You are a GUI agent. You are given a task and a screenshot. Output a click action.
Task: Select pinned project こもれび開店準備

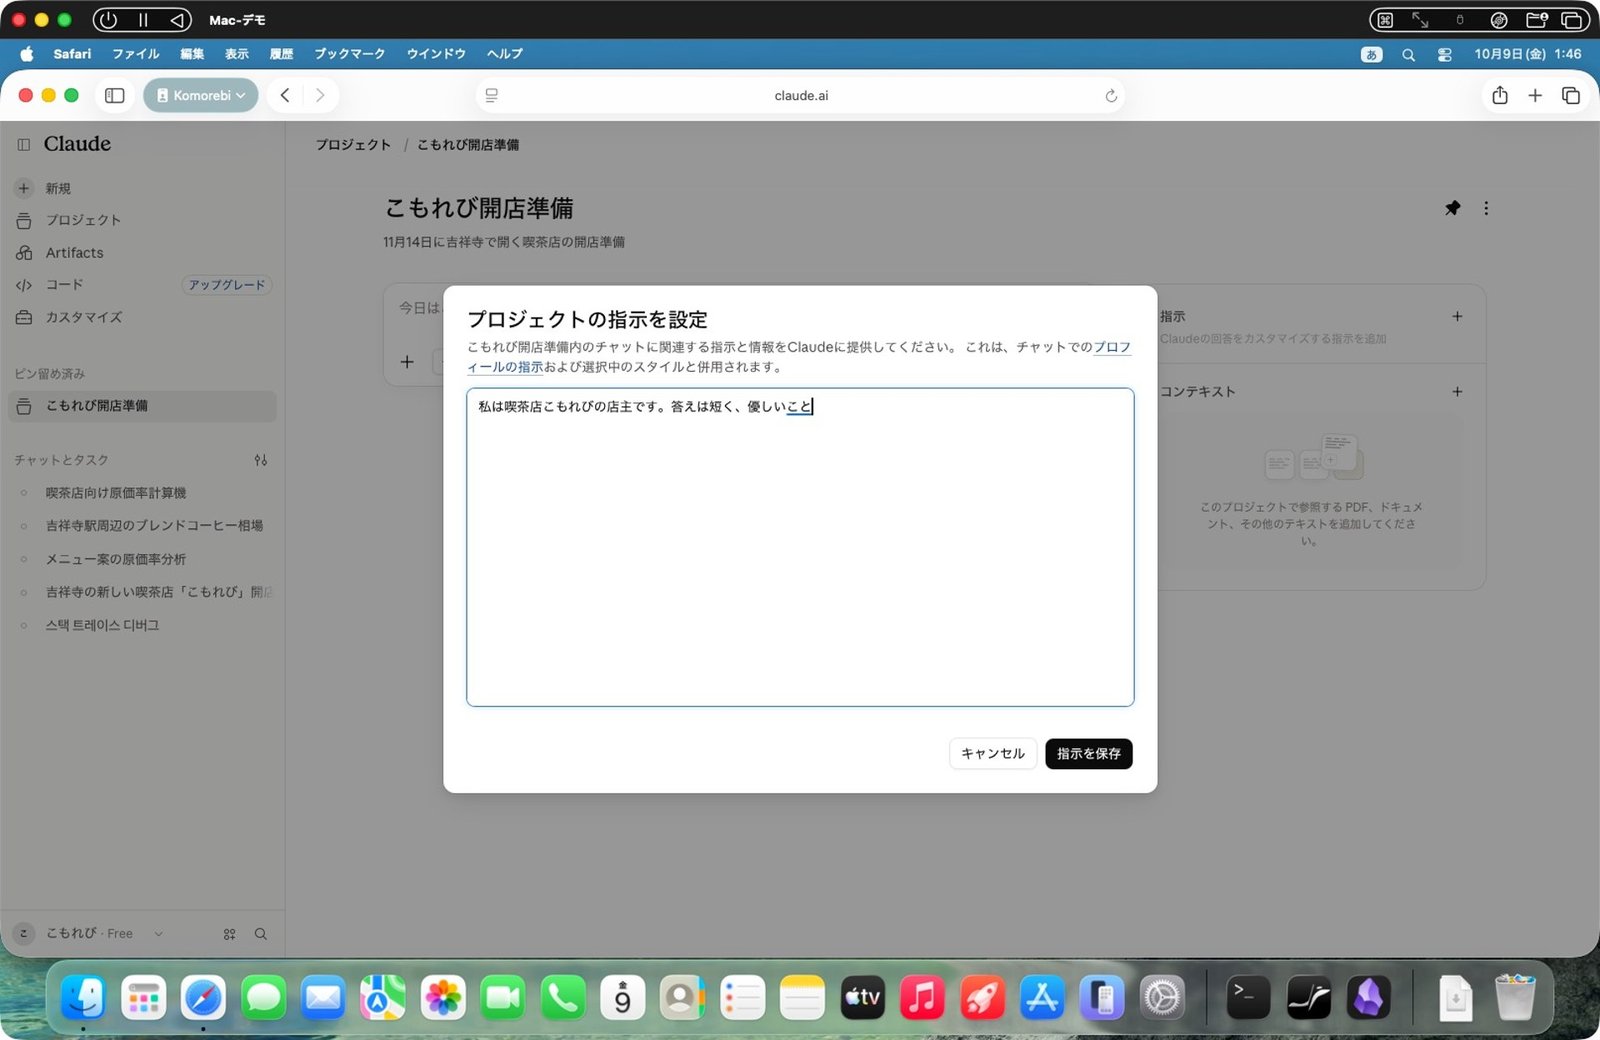tap(142, 406)
